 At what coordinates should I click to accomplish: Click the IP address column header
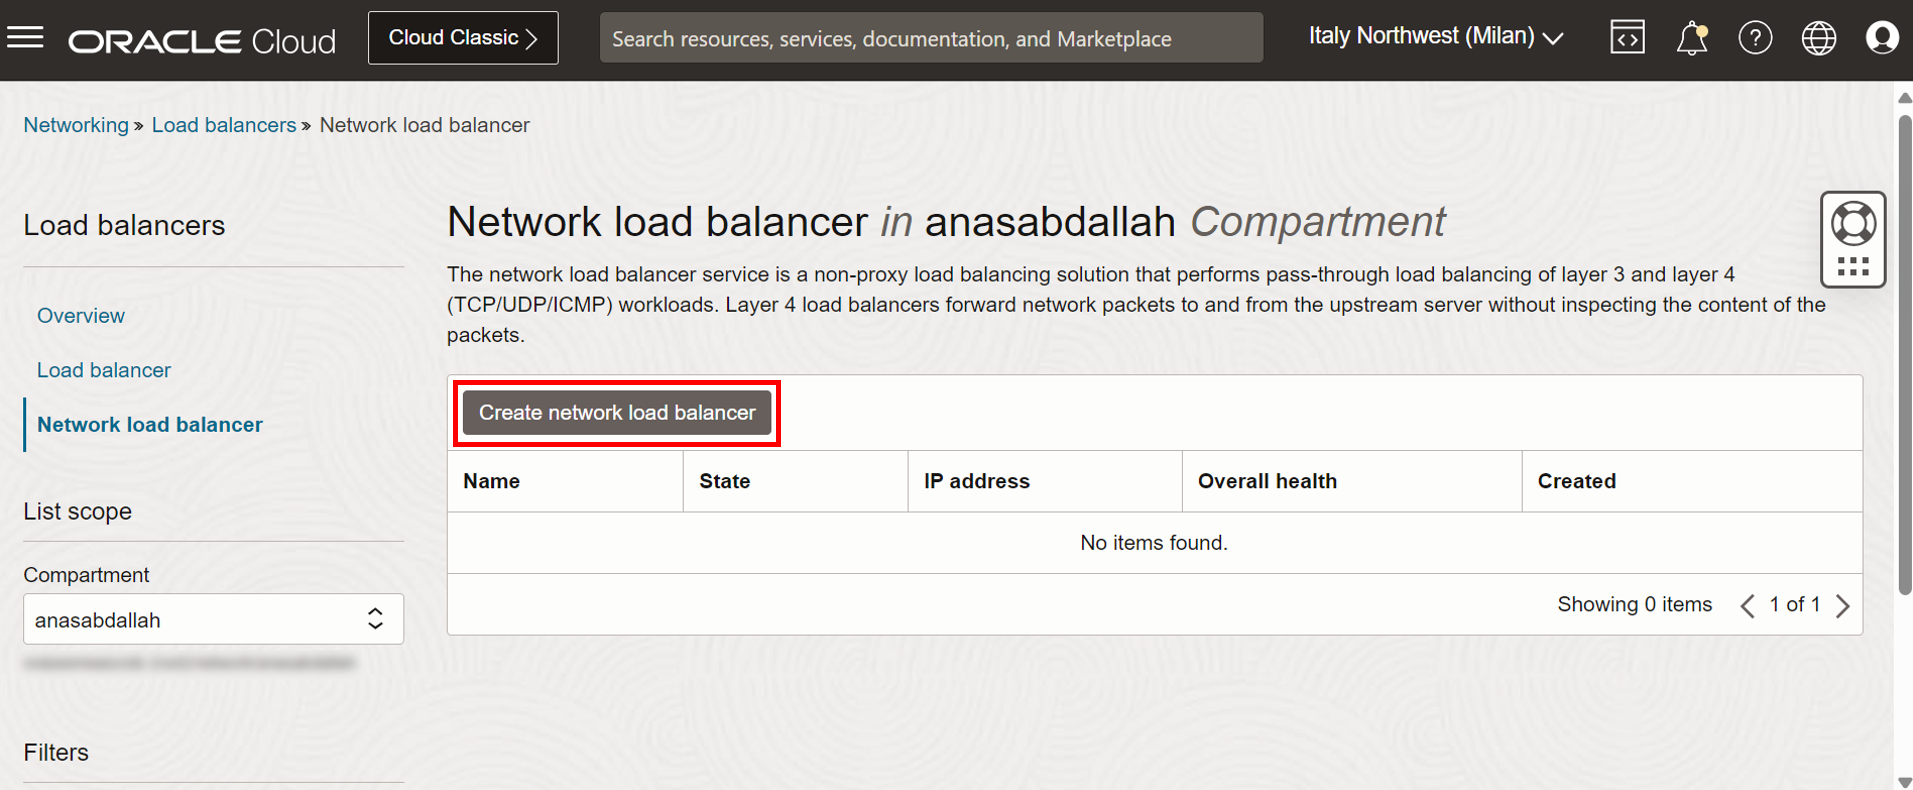coord(1045,481)
